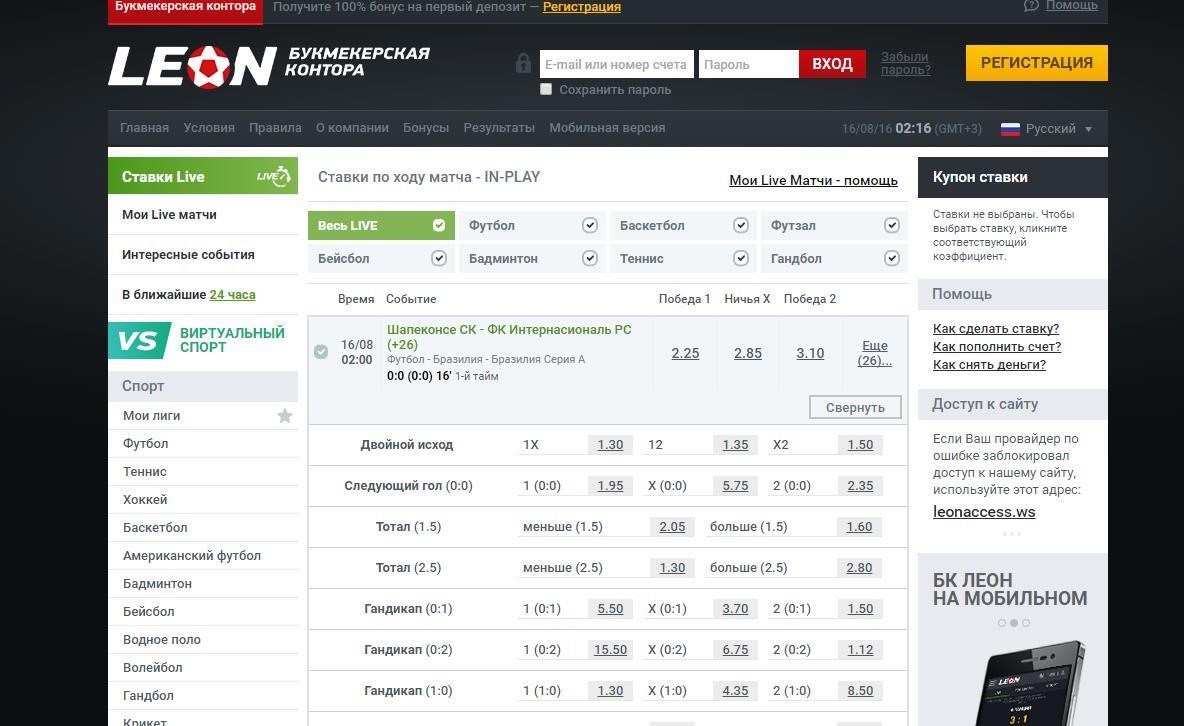Image resolution: width=1184 pixels, height=726 pixels.
Task: Open Мои Live Матчи - помощь link
Action: 813,181
